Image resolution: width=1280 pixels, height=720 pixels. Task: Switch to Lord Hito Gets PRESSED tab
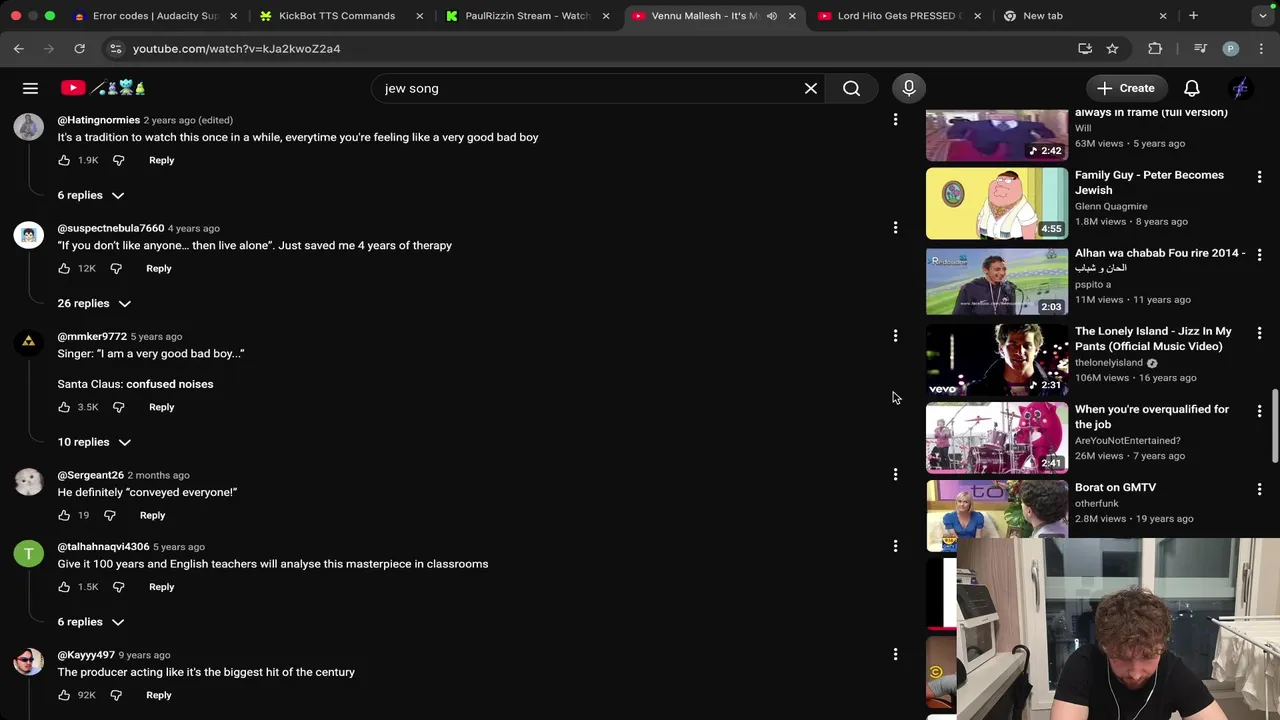[x=900, y=16]
